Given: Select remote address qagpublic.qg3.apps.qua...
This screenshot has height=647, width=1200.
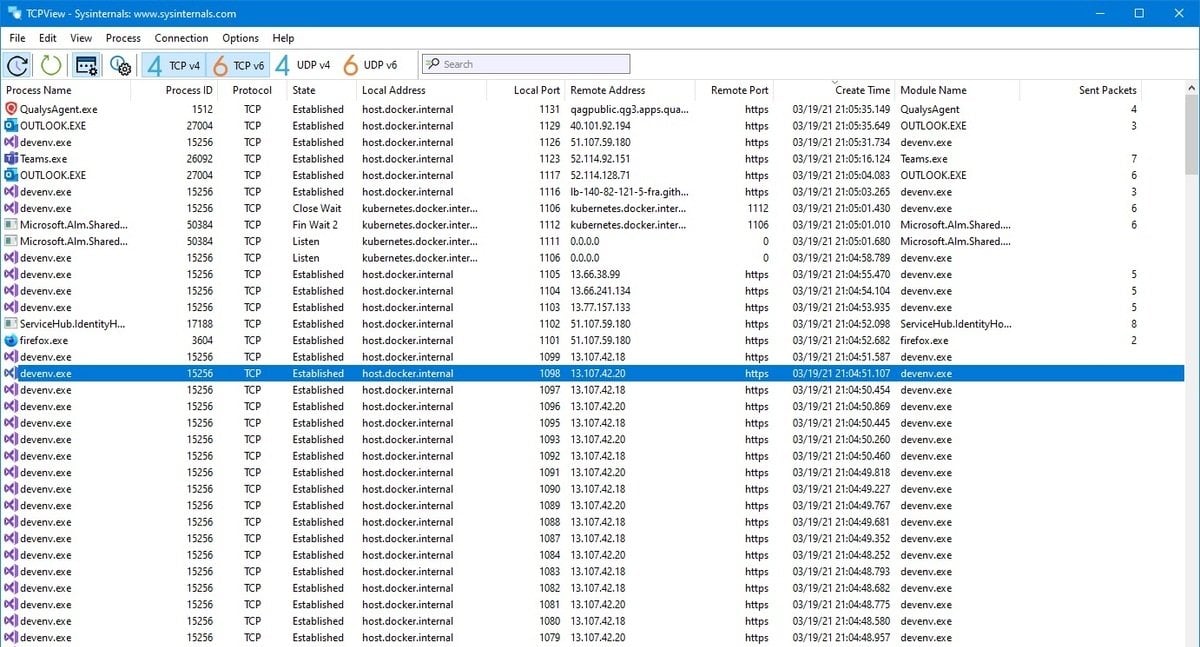Looking at the screenshot, I should click(629, 109).
